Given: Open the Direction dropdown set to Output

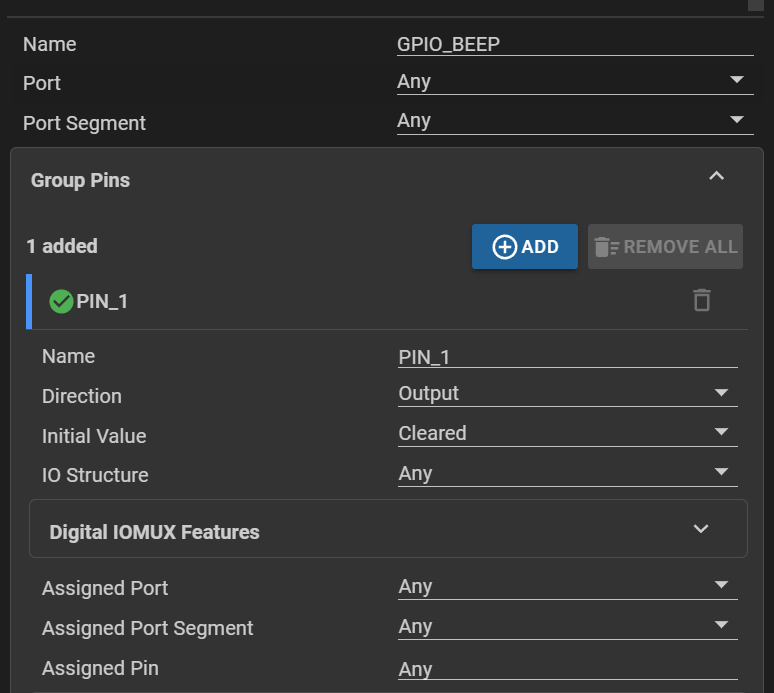Looking at the screenshot, I should point(567,394).
